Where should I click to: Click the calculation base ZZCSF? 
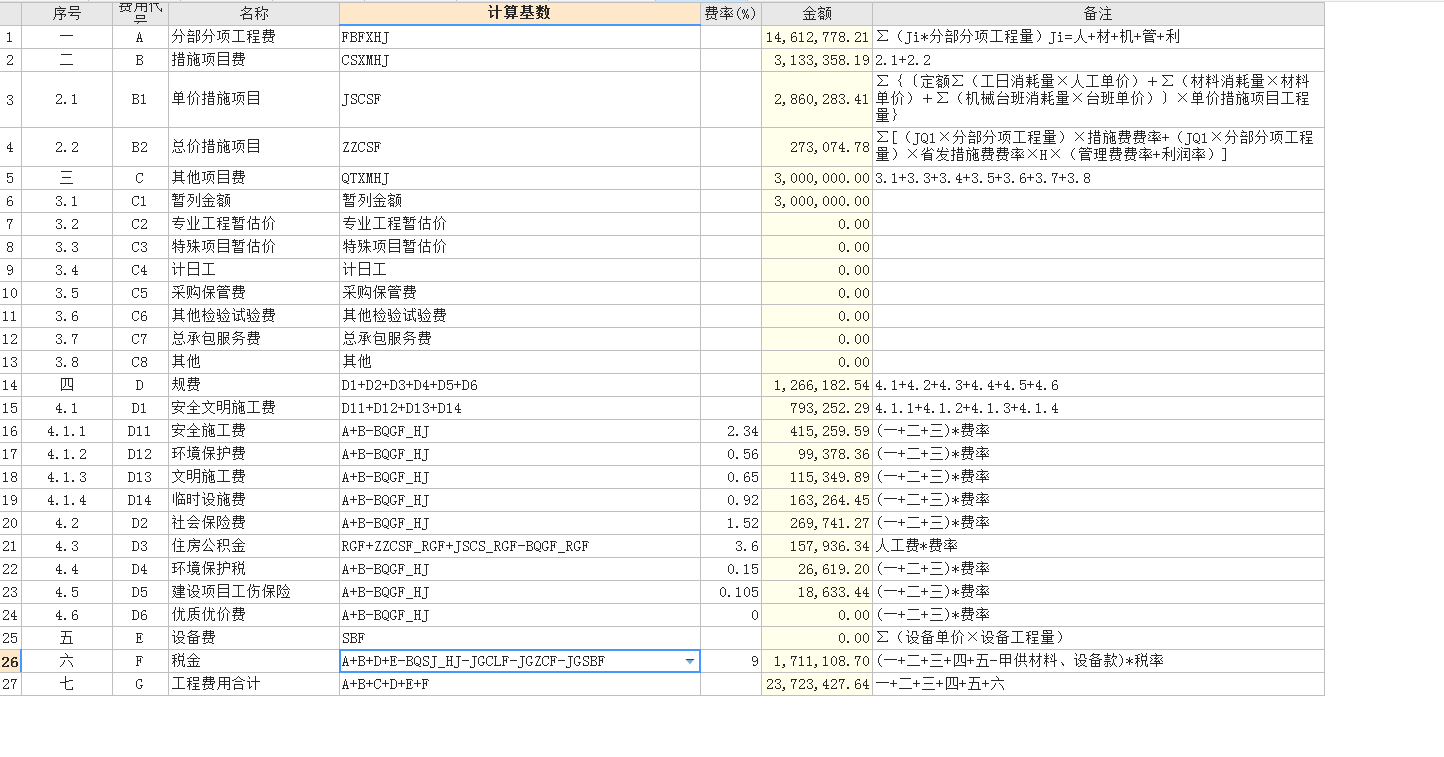[x=520, y=147]
